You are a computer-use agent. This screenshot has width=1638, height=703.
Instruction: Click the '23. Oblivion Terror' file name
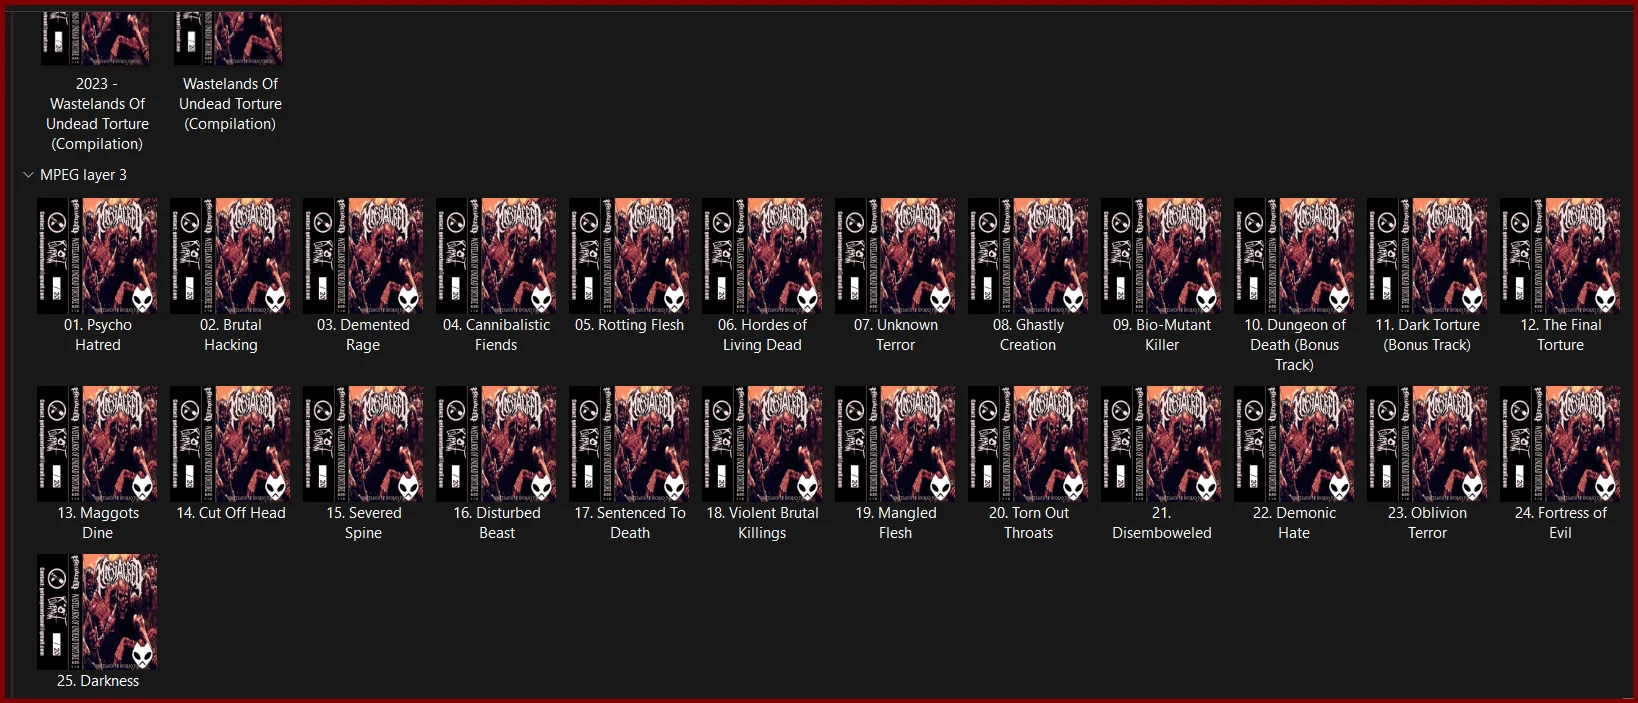(1427, 523)
